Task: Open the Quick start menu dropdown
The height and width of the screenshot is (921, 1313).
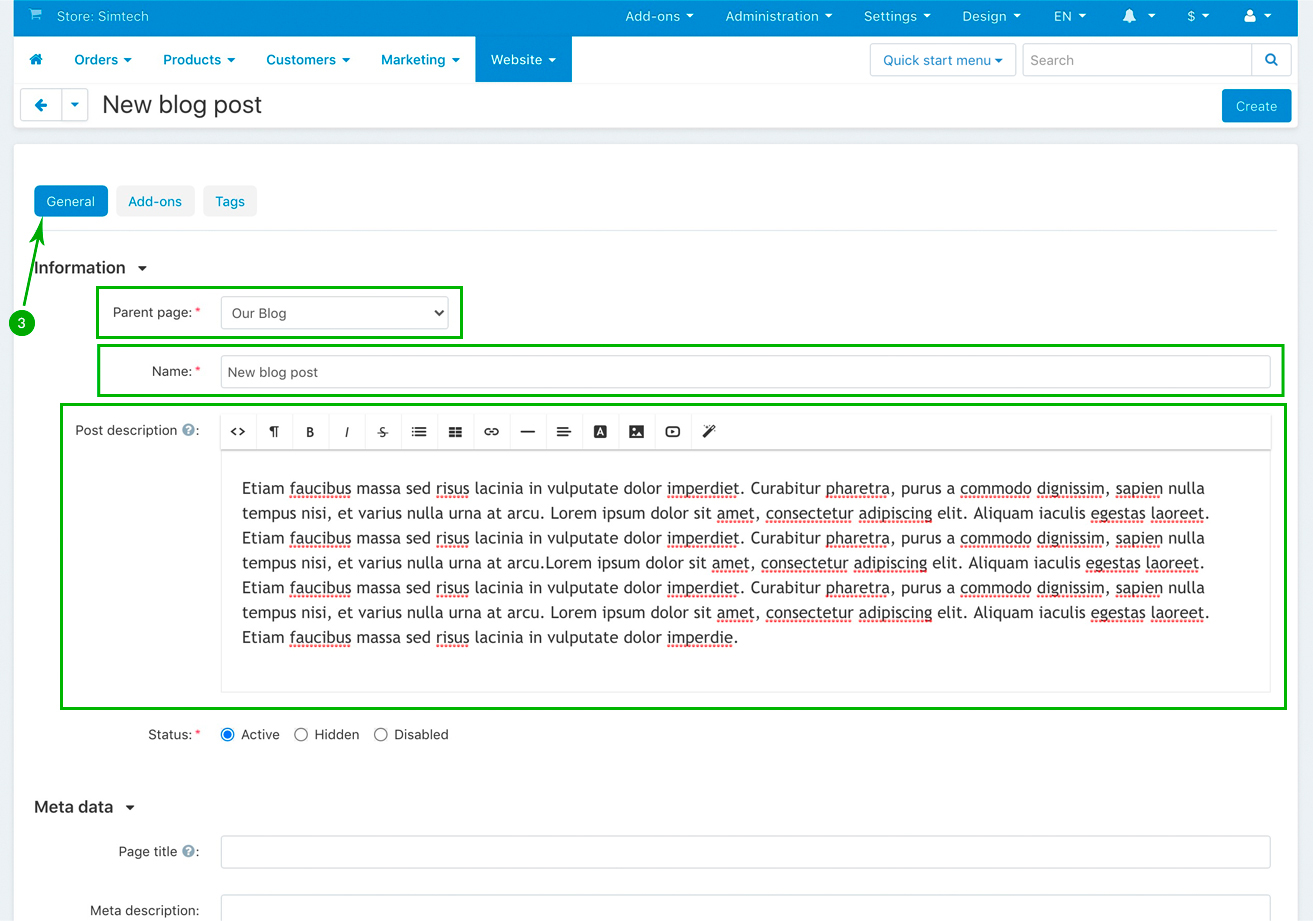Action: pyautogui.click(x=942, y=60)
